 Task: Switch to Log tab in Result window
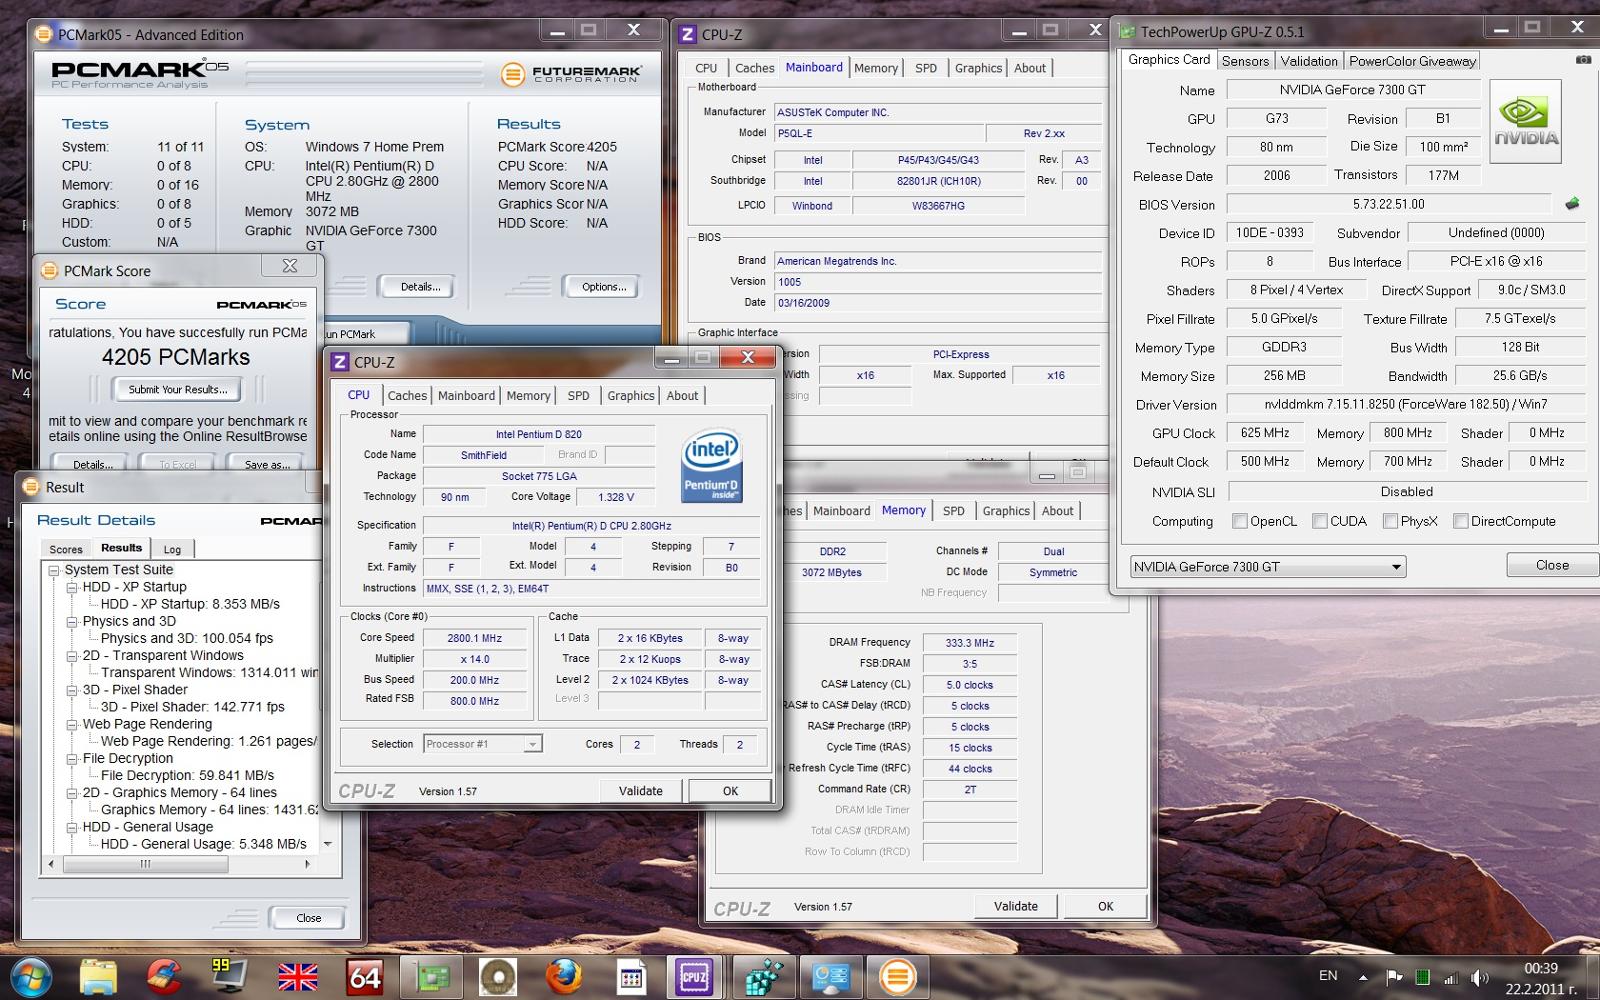(x=173, y=549)
